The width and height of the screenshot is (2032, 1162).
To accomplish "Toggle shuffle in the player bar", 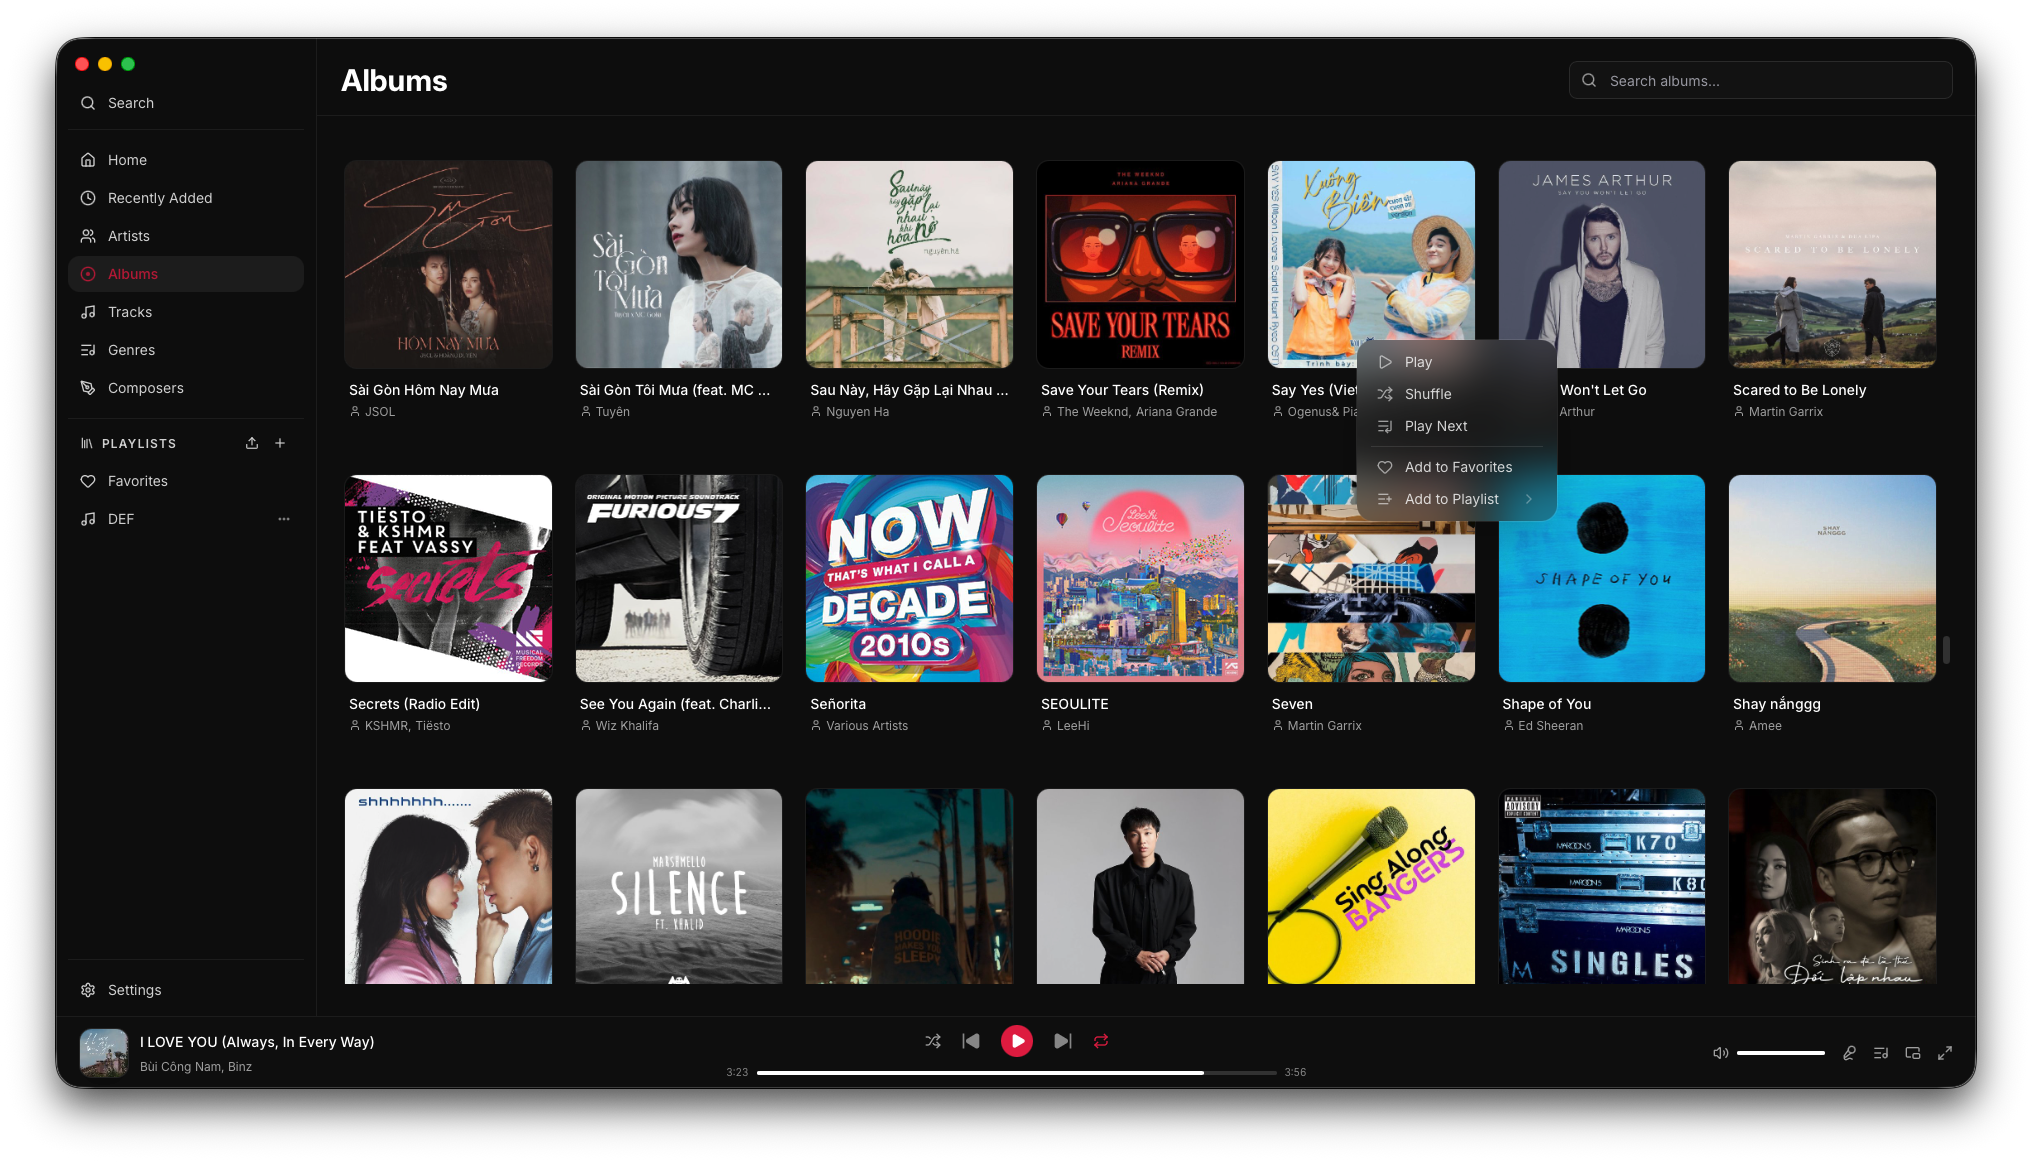I will 933,1041.
